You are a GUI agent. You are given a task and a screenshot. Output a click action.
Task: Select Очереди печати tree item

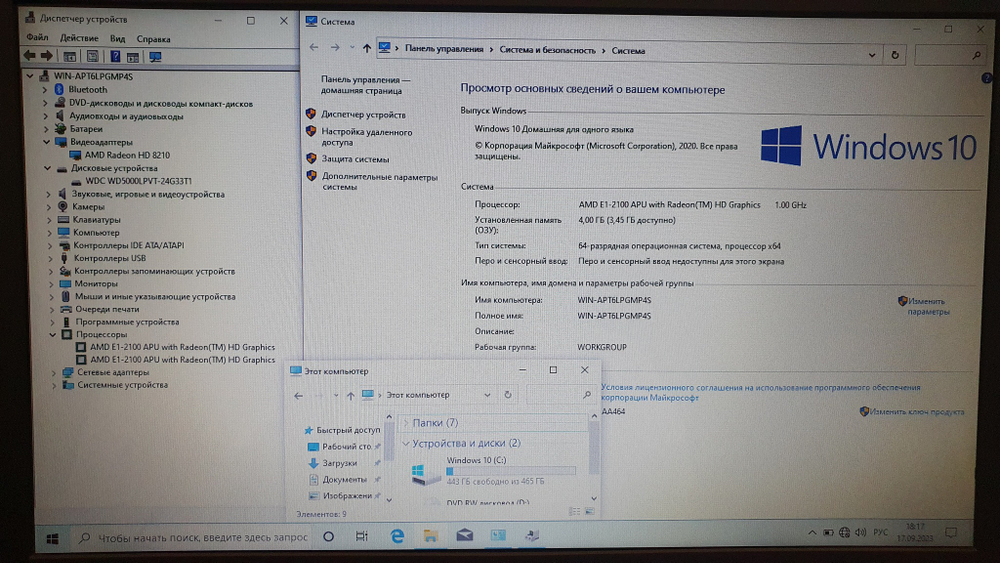(x=107, y=309)
